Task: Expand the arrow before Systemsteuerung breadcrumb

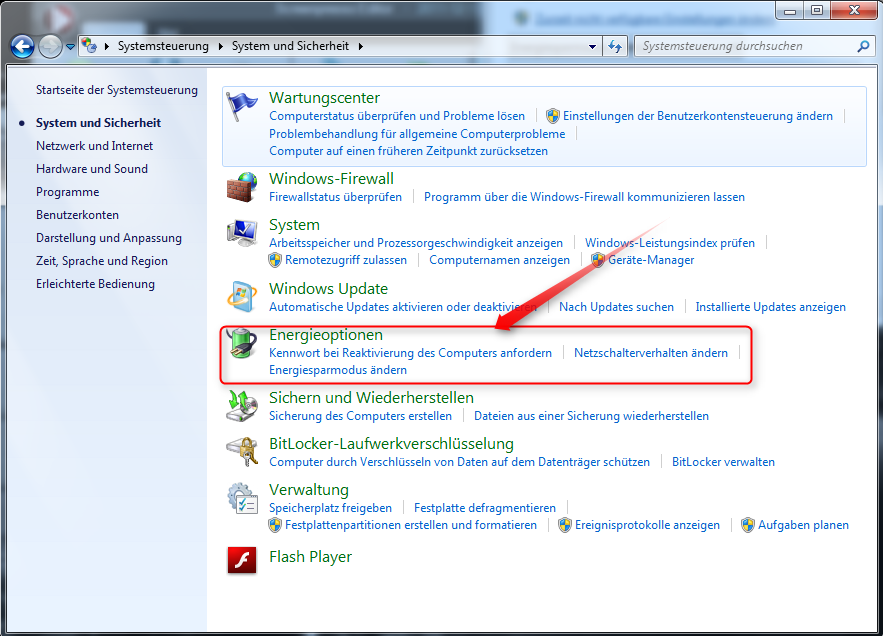Action: [106, 46]
